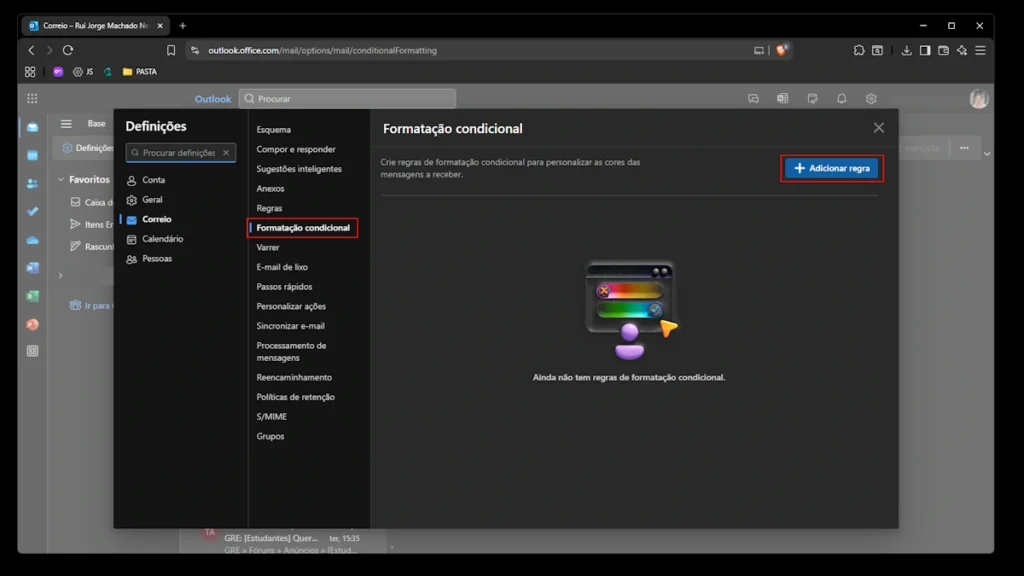Click the Brave Shields icon in address bar
This screenshot has width=1024, height=576.
(782, 50)
